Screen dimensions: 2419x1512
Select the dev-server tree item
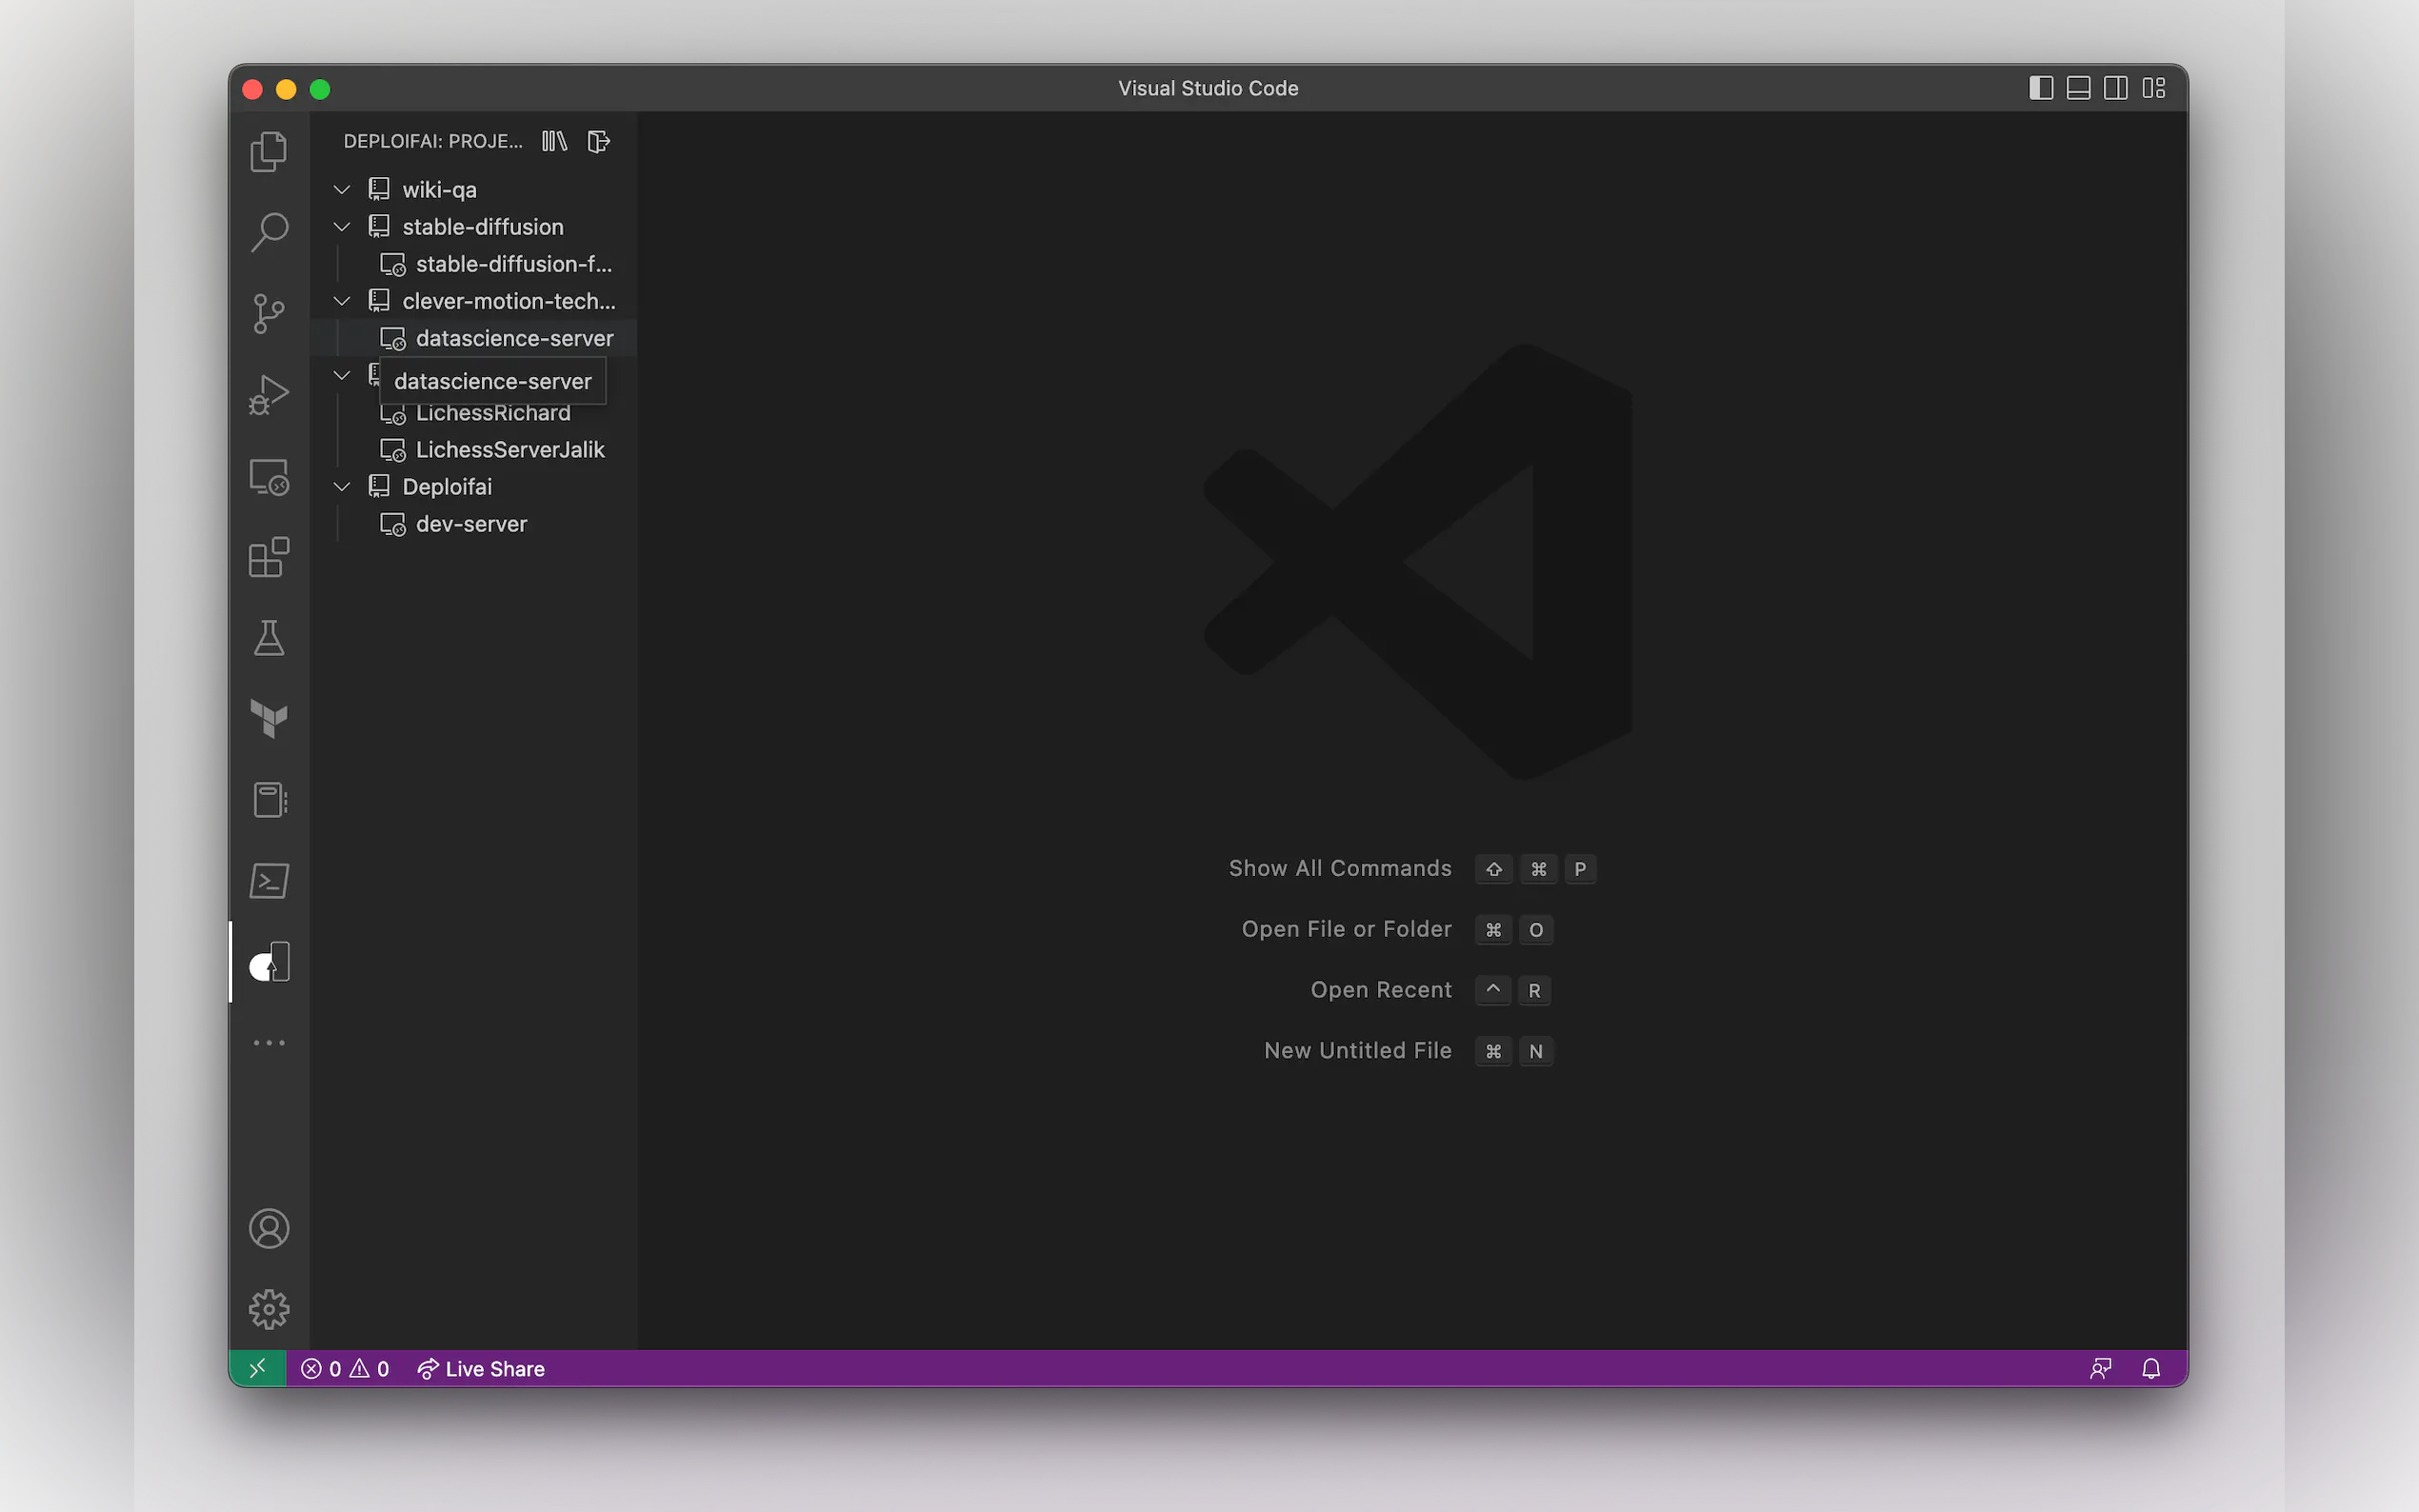471,524
